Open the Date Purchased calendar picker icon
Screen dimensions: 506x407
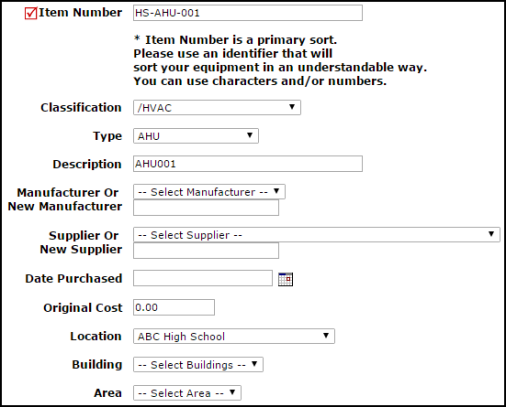pos(285,279)
